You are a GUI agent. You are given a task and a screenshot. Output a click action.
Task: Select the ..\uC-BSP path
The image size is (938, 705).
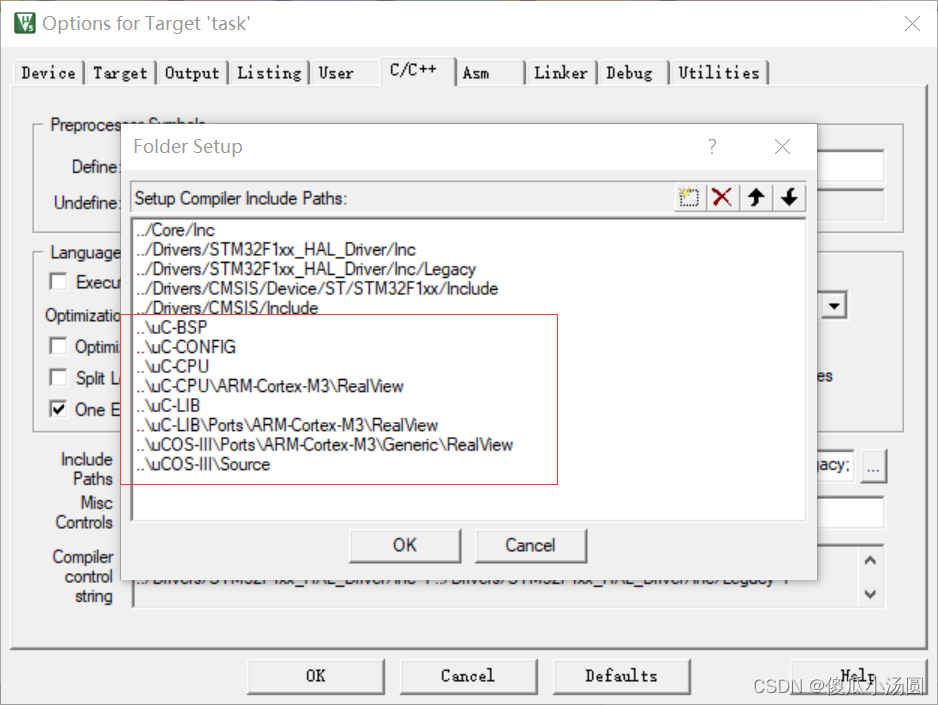tap(172, 328)
